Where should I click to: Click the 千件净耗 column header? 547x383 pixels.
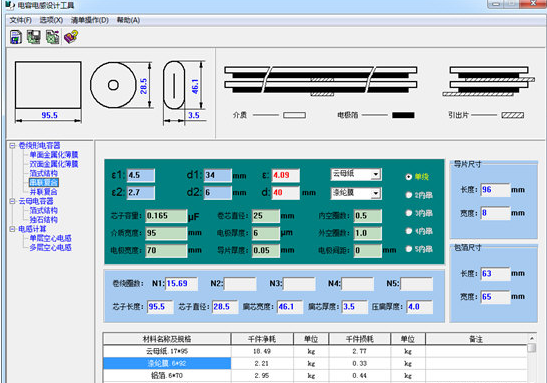pyautogui.click(x=262, y=339)
